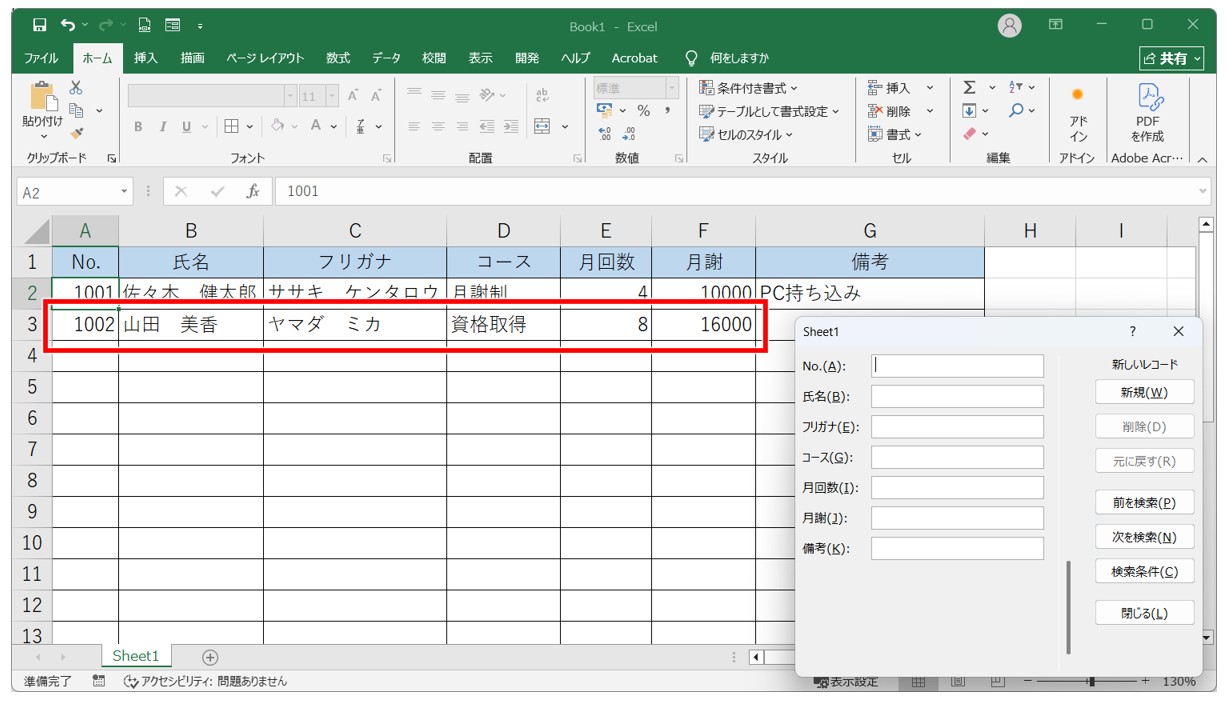The width and height of the screenshot is (1226, 702).
Task: Open the number format dropdown 標準
Action: pyautogui.click(x=672, y=88)
